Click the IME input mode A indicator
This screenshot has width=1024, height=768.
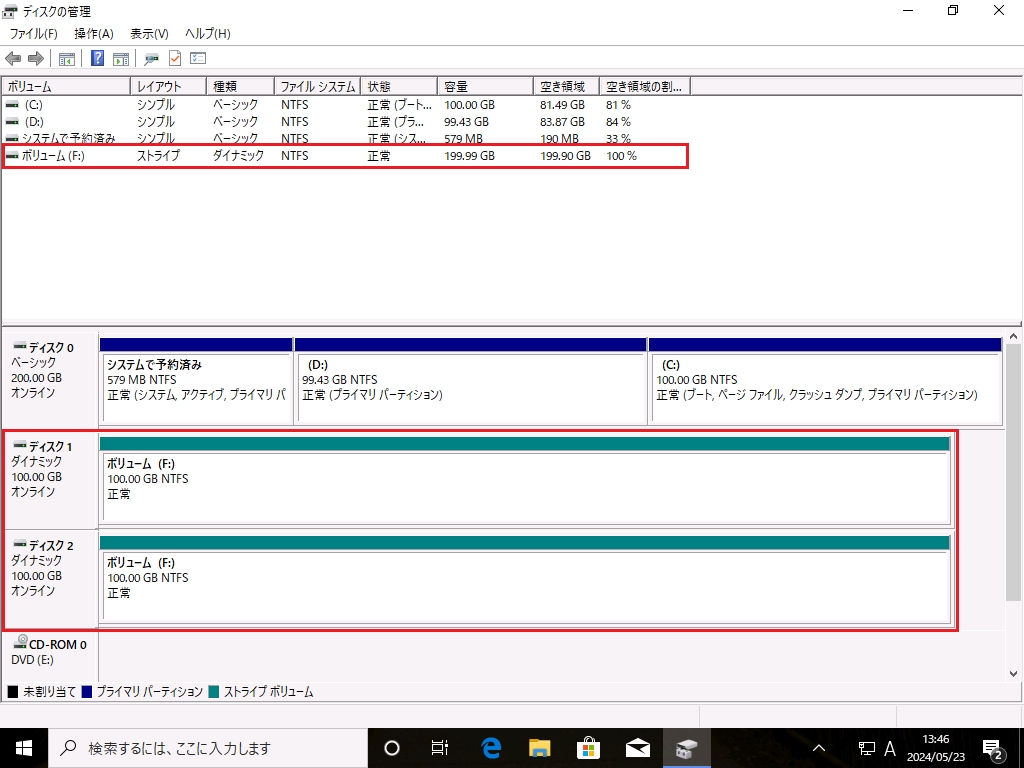[889, 748]
